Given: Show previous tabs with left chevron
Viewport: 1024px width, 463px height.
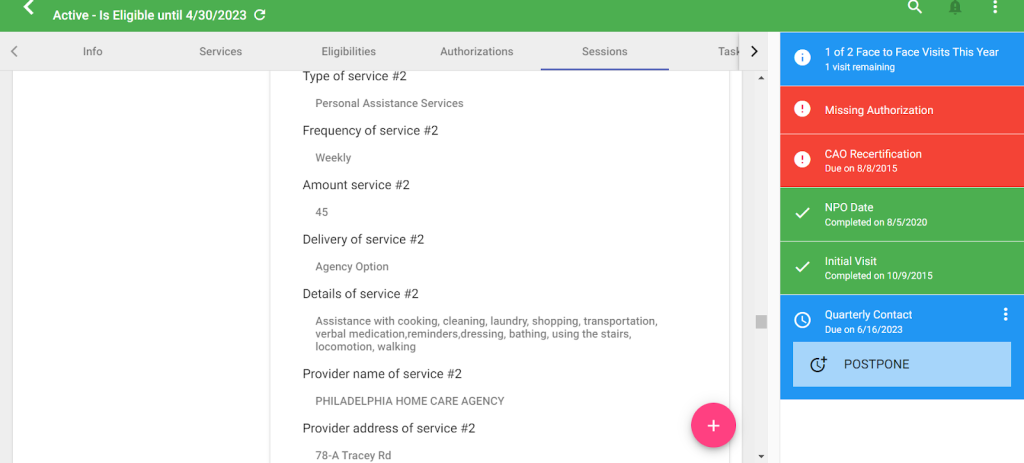Looking at the screenshot, I should (x=14, y=51).
